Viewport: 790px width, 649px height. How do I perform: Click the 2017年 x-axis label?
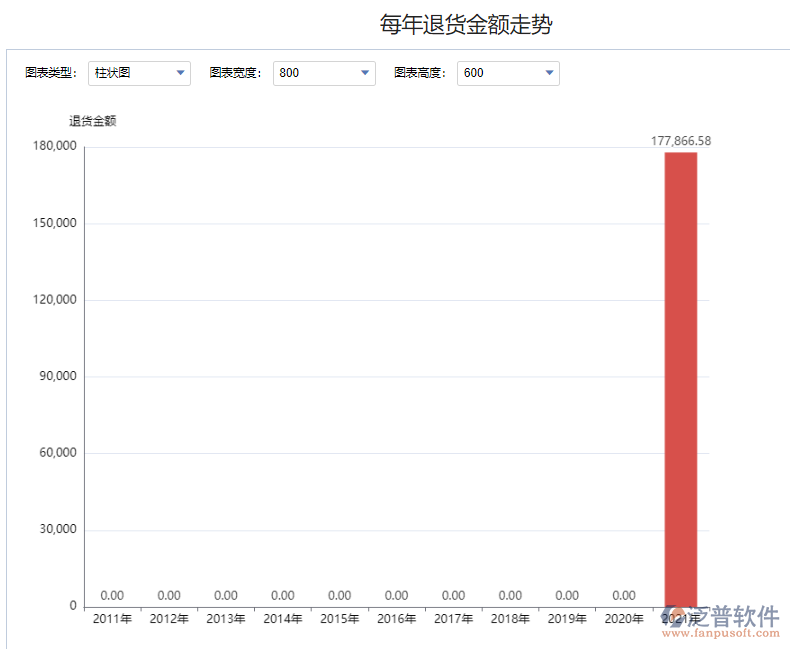453,618
